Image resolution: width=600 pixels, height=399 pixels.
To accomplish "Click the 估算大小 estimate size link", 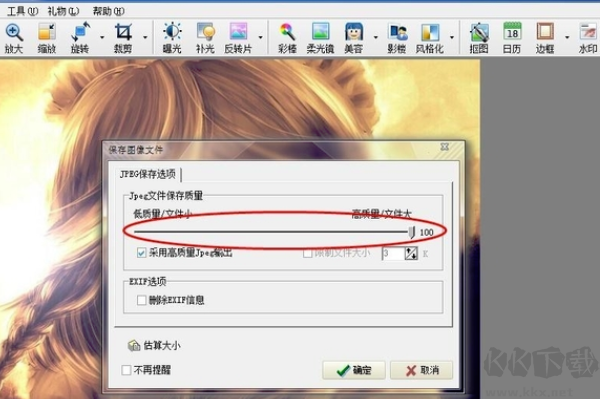I will pos(161,345).
